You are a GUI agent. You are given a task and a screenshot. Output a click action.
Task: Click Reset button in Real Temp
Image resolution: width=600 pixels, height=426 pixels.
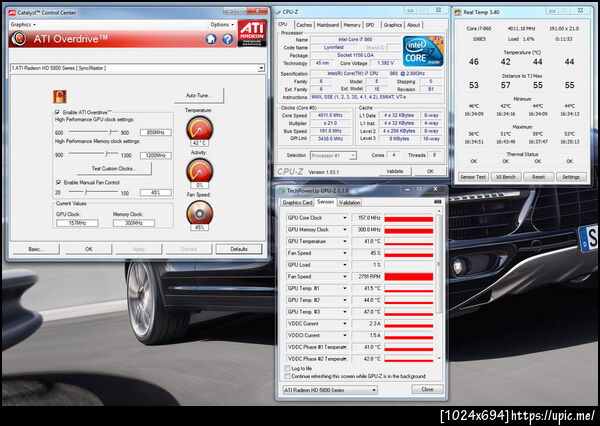(538, 177)
